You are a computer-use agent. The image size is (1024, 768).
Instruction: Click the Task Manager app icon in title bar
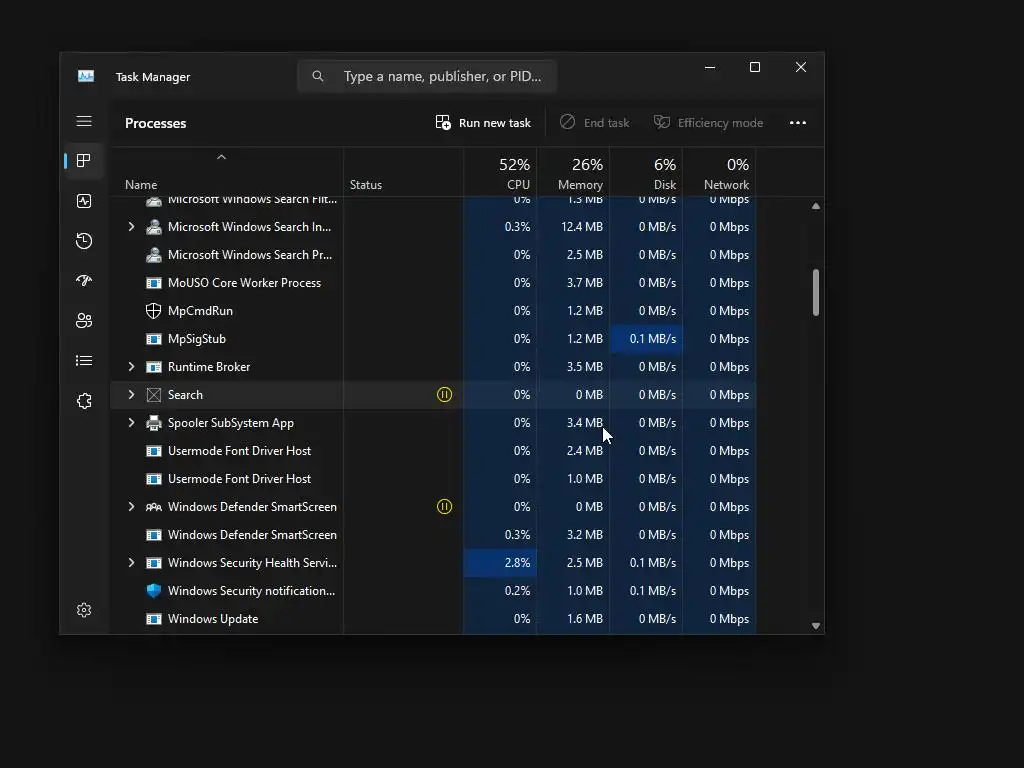click(86, 76)
